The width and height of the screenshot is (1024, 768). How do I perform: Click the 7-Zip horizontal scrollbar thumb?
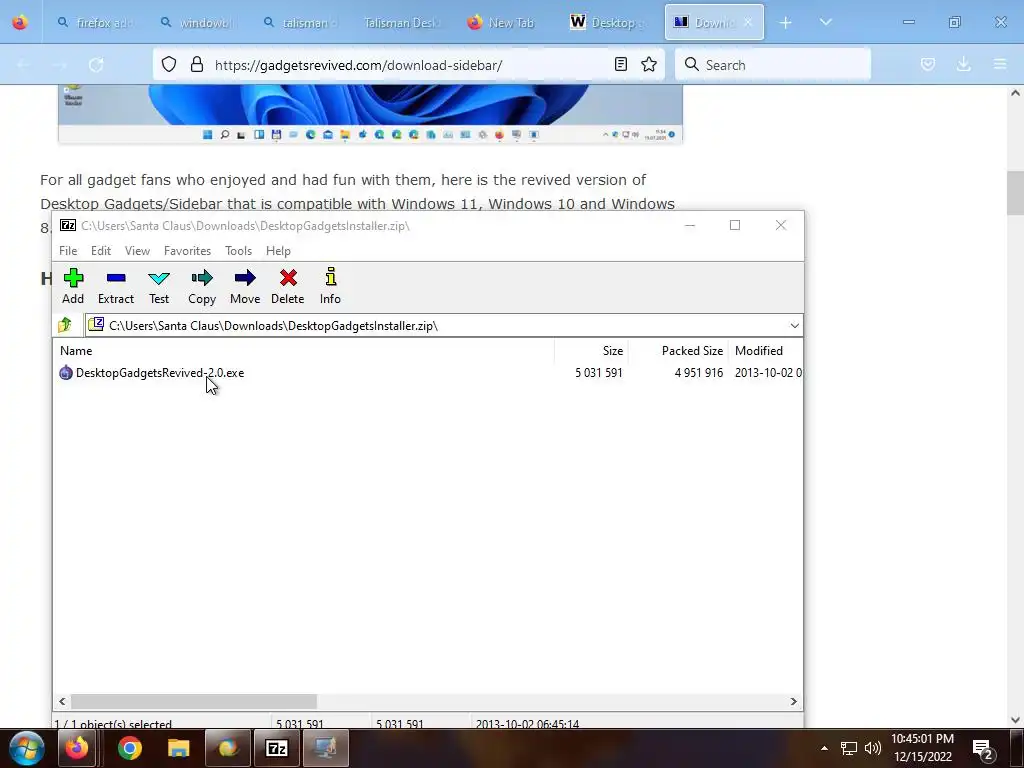[194, 701]
